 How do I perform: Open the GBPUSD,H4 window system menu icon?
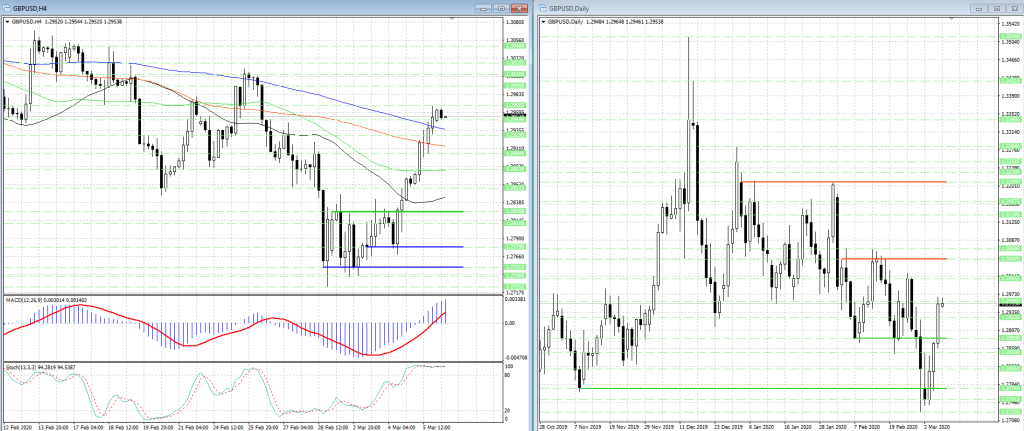[x=6, y=8]
